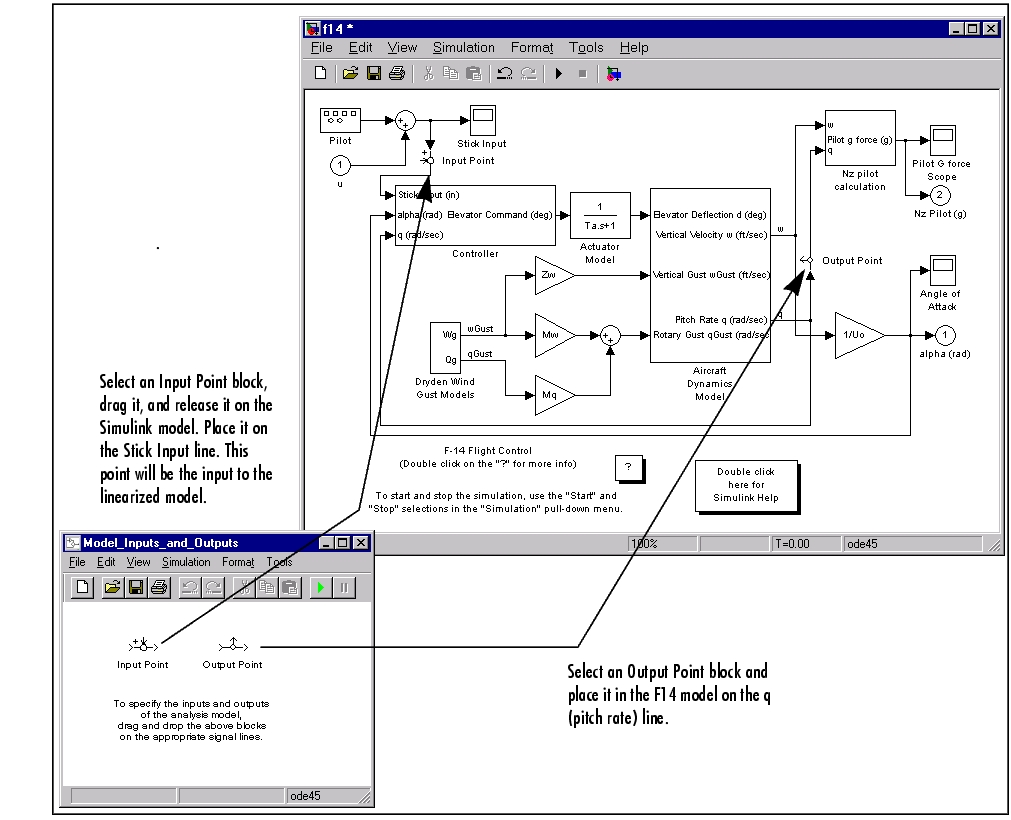Click Paste clipboard icon in f14 toolbar

[x=474, y=73]
